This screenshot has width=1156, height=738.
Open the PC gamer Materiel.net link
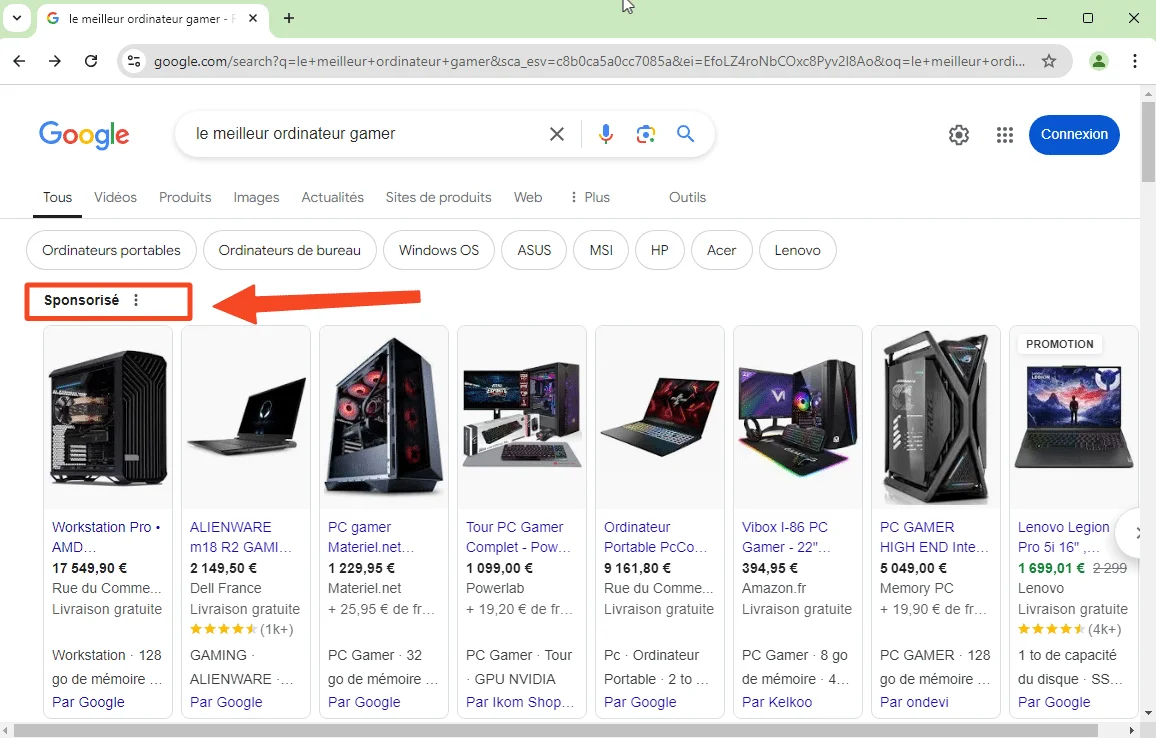(371, 537)
